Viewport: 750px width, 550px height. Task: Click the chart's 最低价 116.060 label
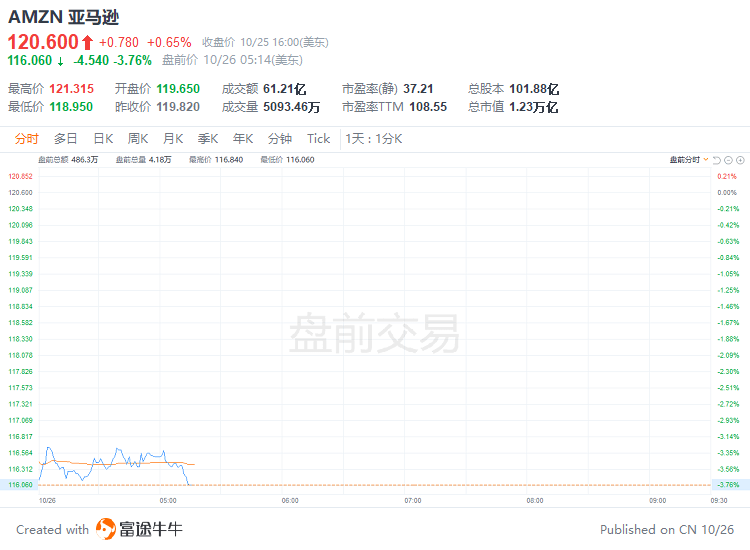pos(287,160)
